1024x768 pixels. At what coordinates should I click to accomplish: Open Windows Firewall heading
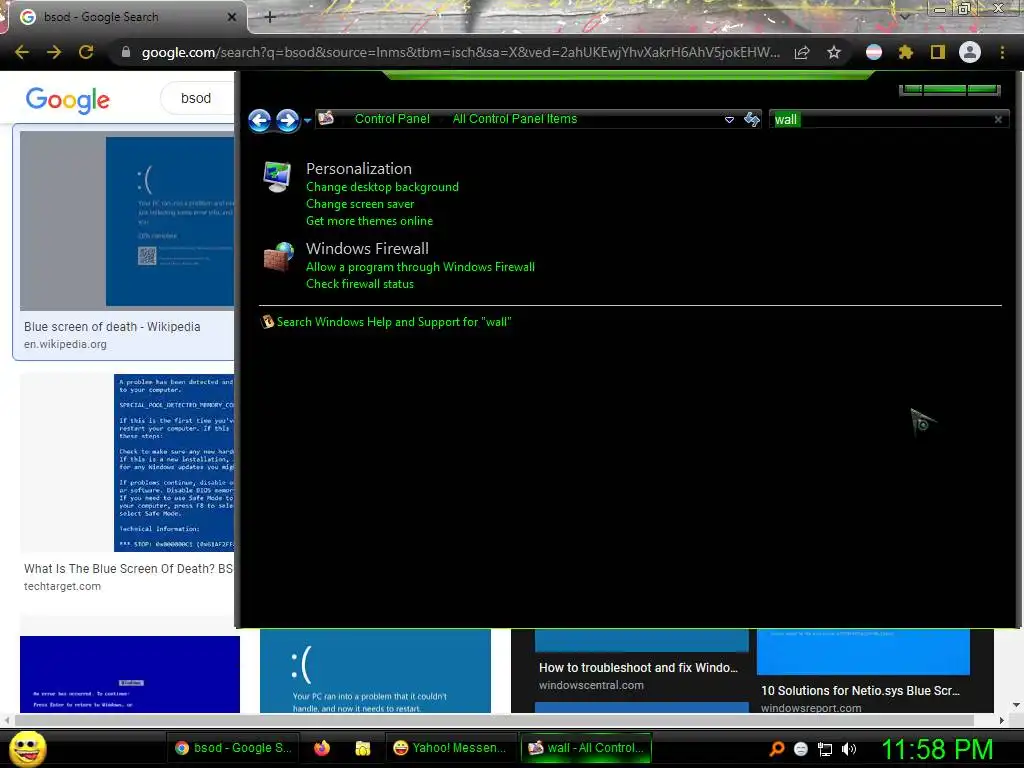(x=367, y=249)
